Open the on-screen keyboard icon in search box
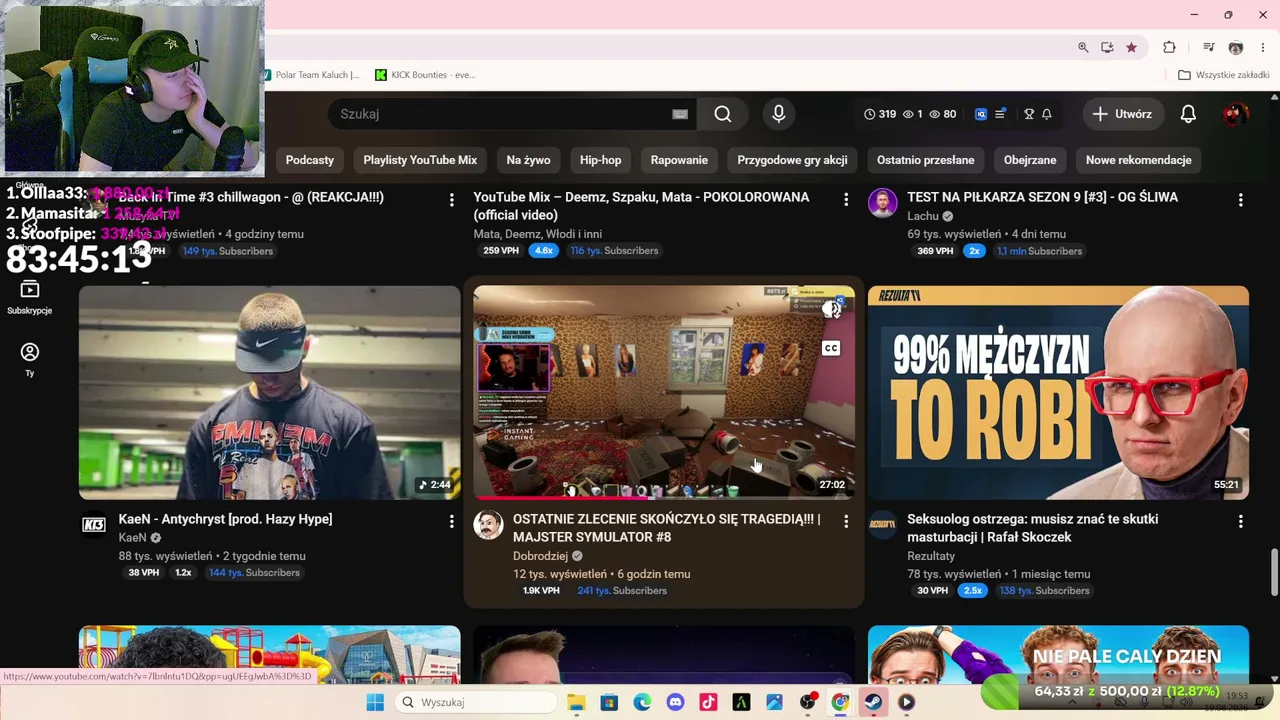Image resolution: width=1280 pixels, height=720 pixels. [x=680, y=114]
